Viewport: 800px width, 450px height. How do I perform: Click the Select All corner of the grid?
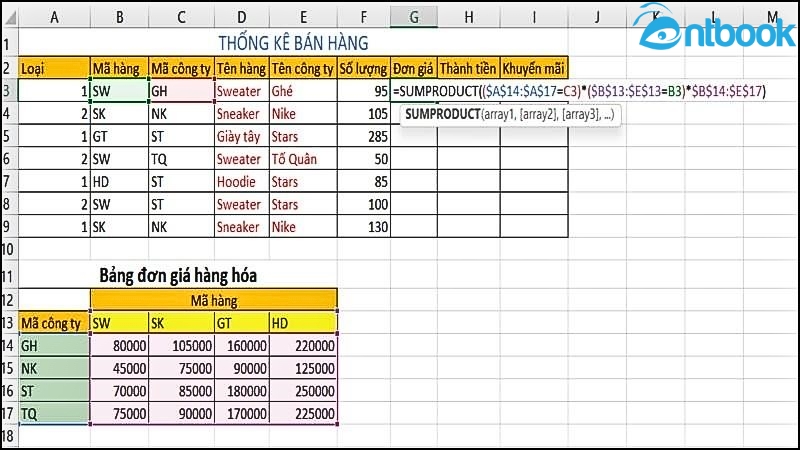[x=9, y=19]
